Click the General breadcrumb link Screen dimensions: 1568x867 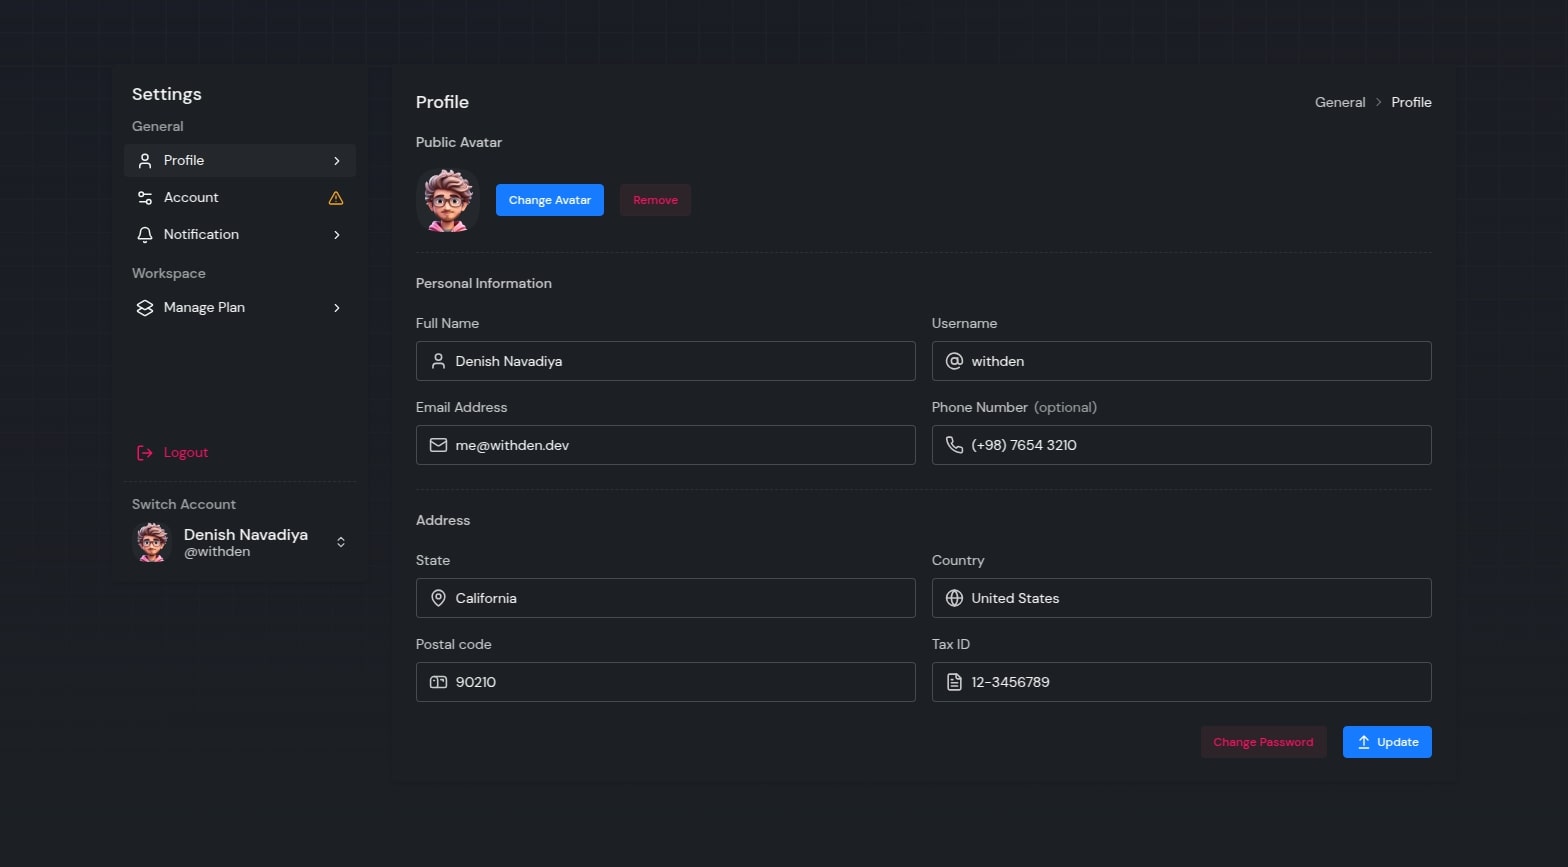[1339, 102]
